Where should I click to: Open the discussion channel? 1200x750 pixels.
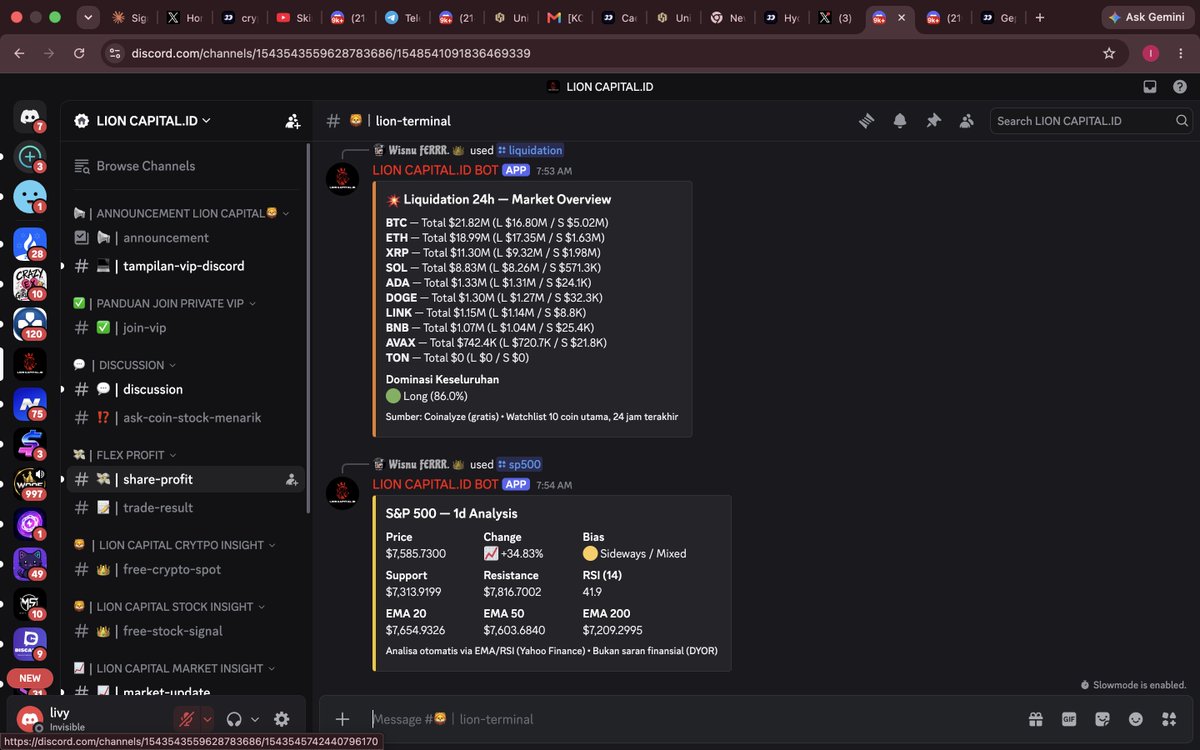click(x=186, y=389)
